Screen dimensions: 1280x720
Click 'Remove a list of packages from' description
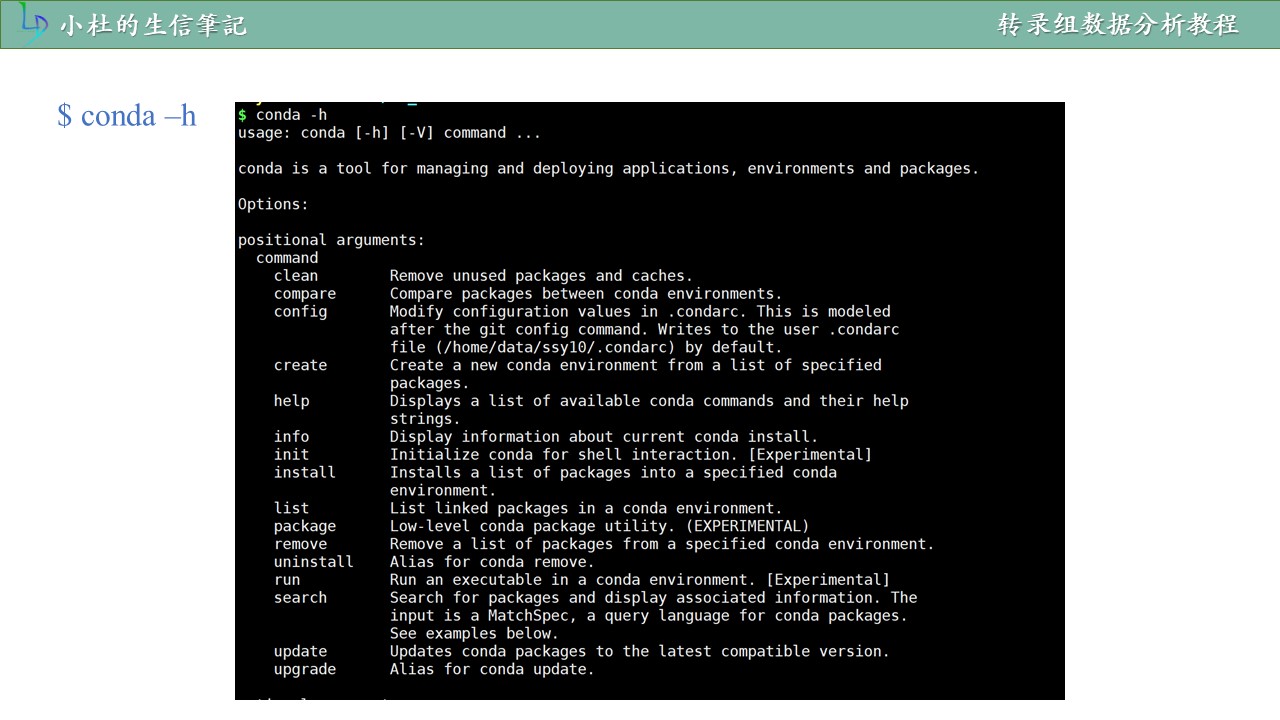click(x=662, y=545)
